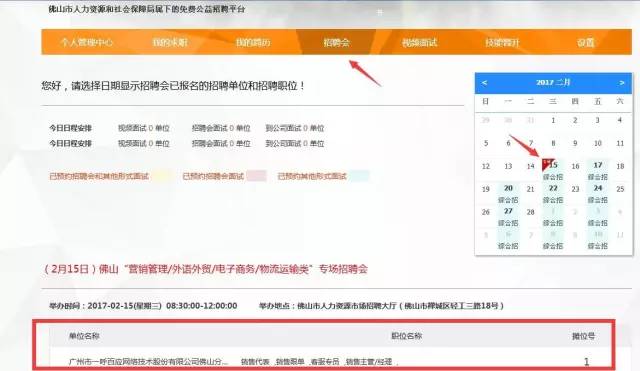Image resolution: width=640 pixels, height=371 pixels.
Task: Click the 已预约招聘会面试 legend label
Action: [213, 176]
